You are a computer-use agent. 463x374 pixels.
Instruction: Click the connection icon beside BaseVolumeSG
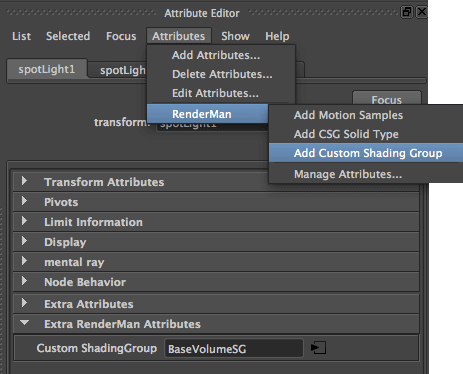318,348
